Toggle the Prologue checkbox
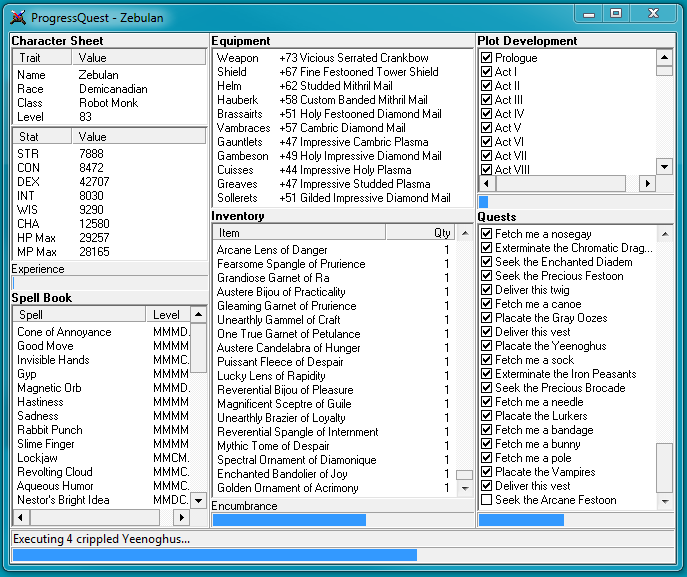The height and width of the screenshot is (577, 687). [486, 57]
